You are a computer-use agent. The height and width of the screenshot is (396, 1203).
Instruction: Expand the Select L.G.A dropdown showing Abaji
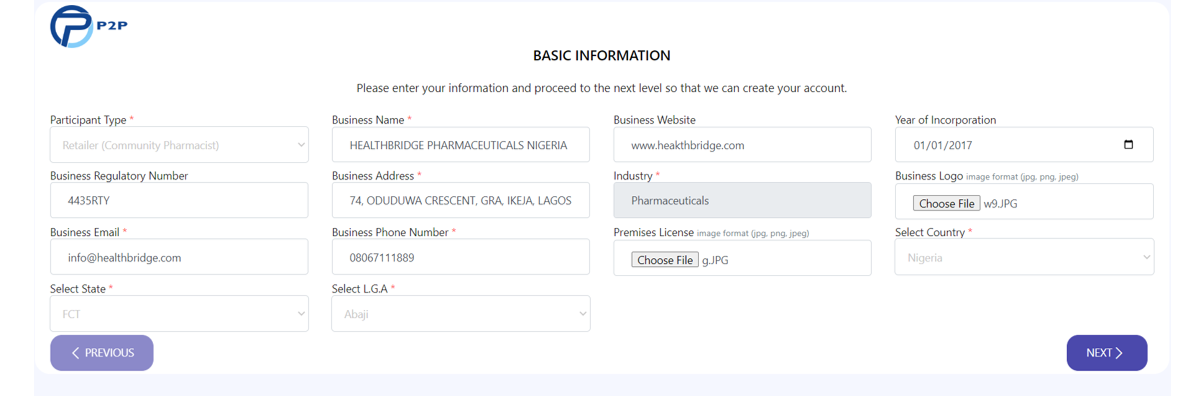(460, 314)
